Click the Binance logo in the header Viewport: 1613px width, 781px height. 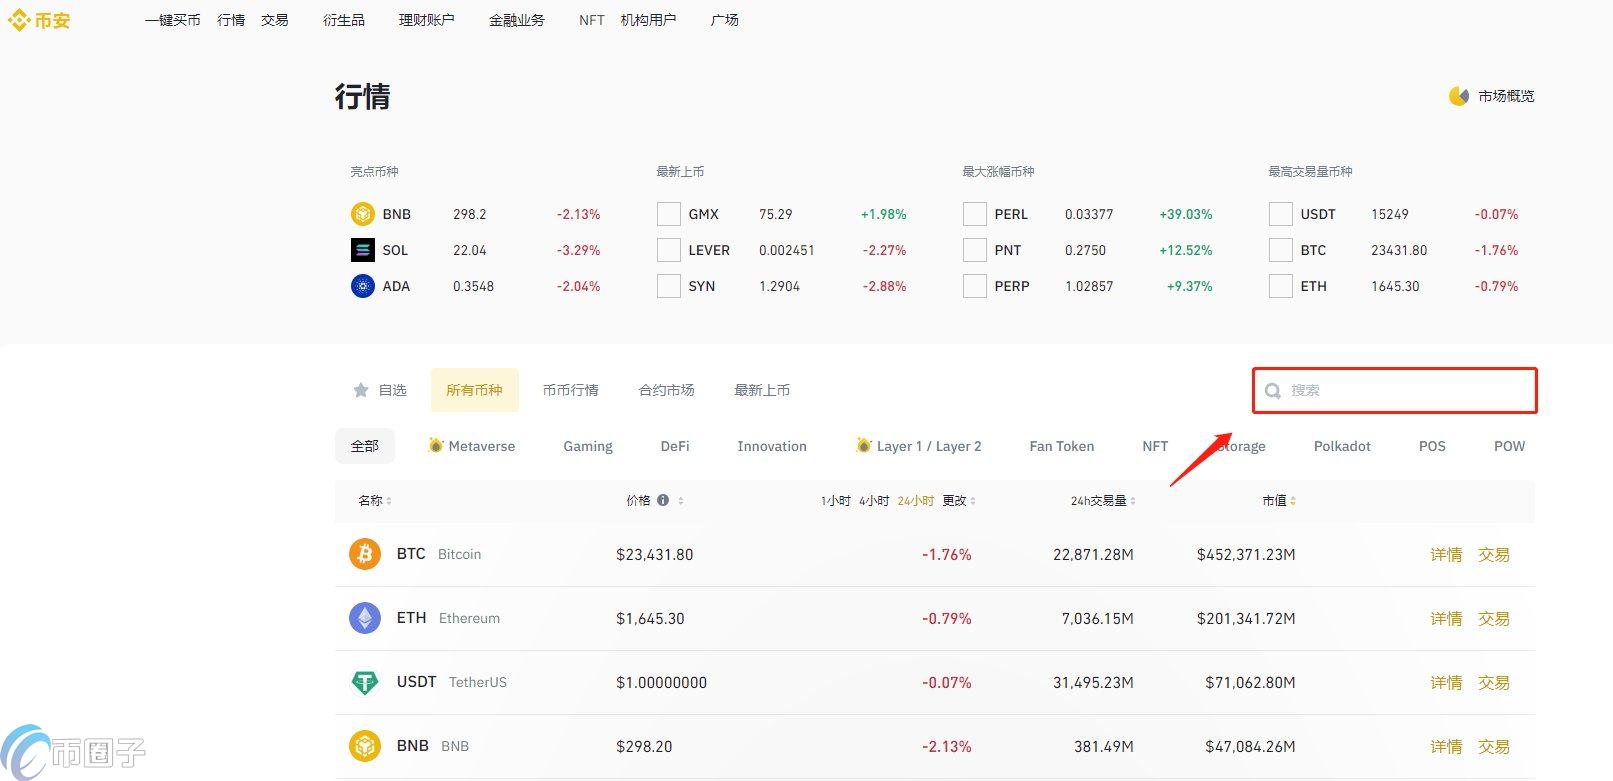(x=40, y=20)
